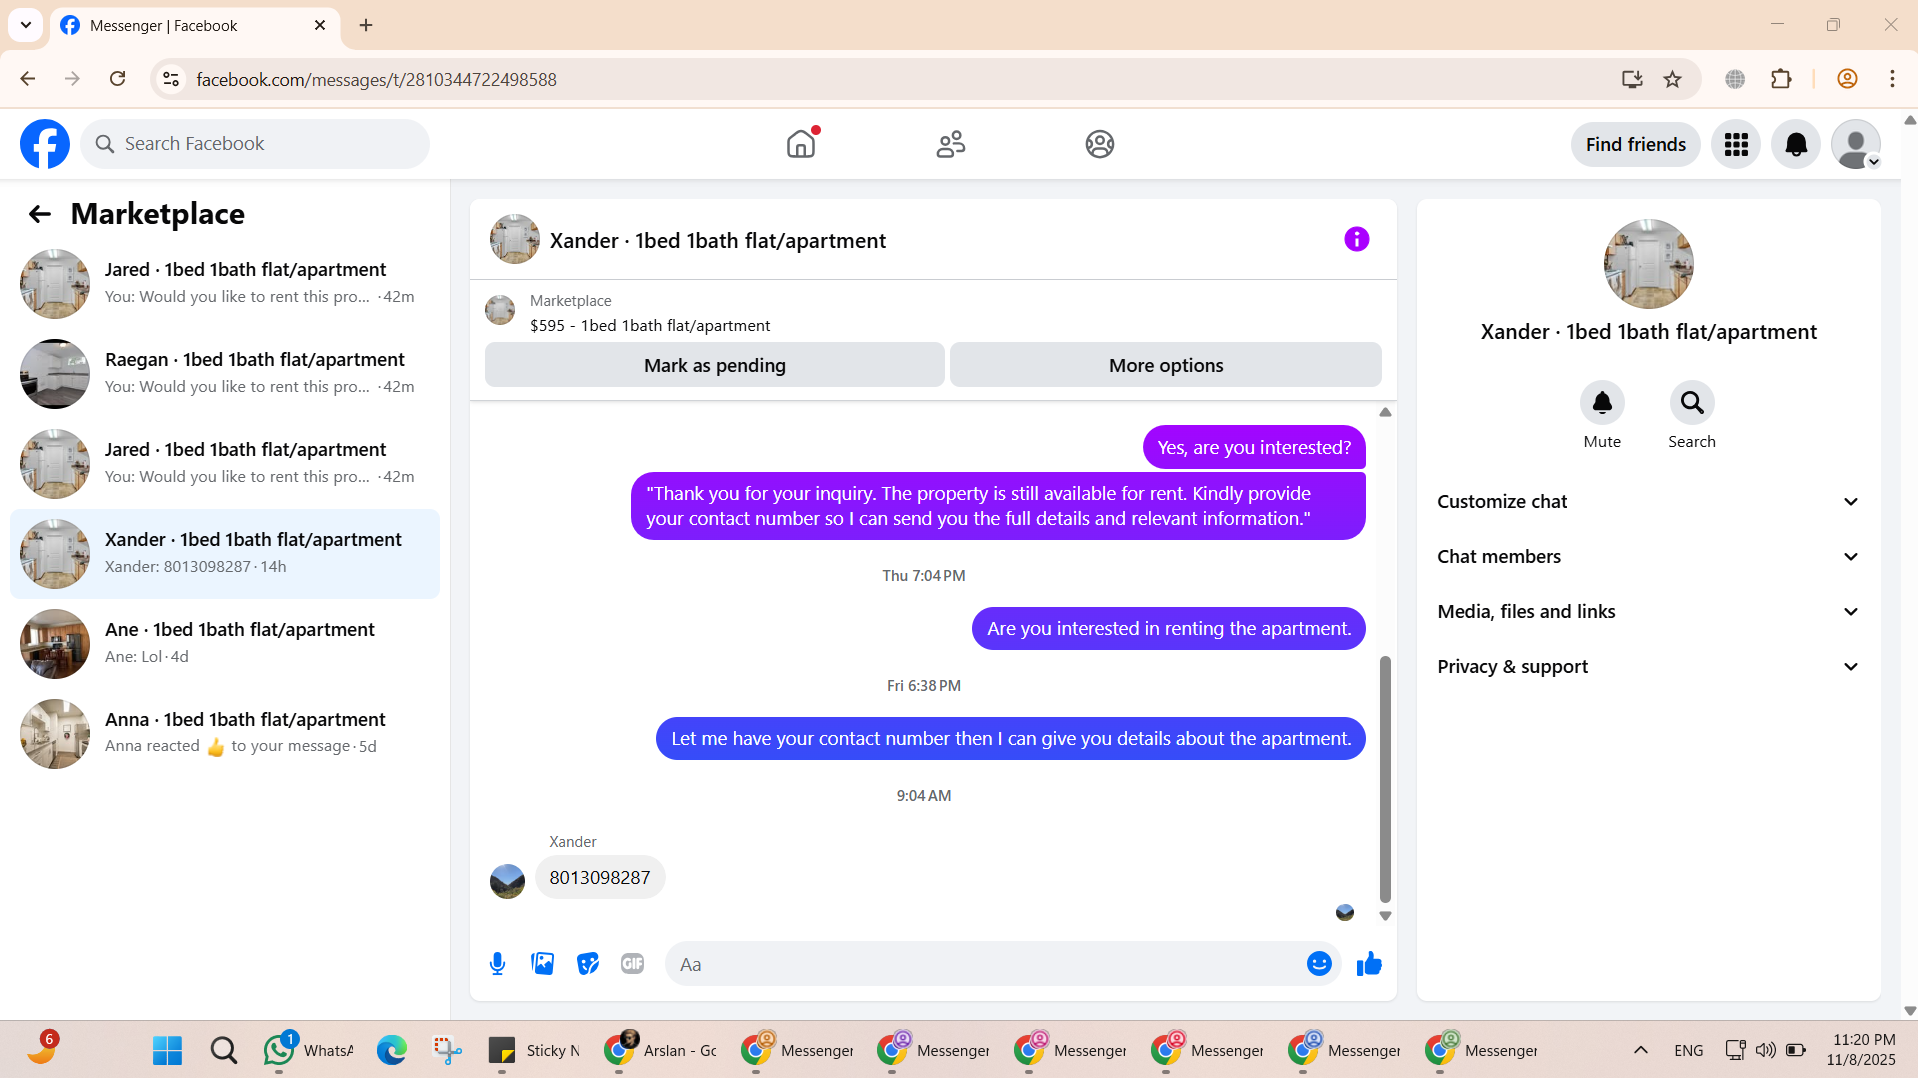
Task: Attach a photo with the image icon
Action: (x=543, y=964)
